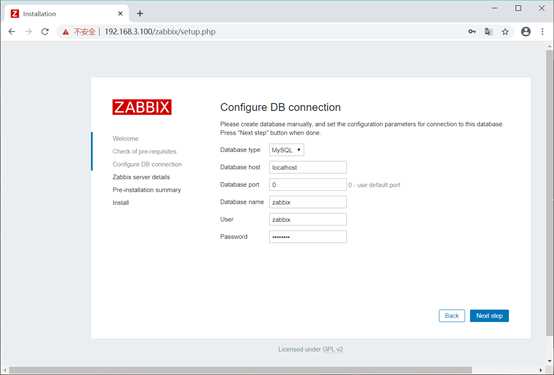Select Welcome step in sidebar

(125, 139)
